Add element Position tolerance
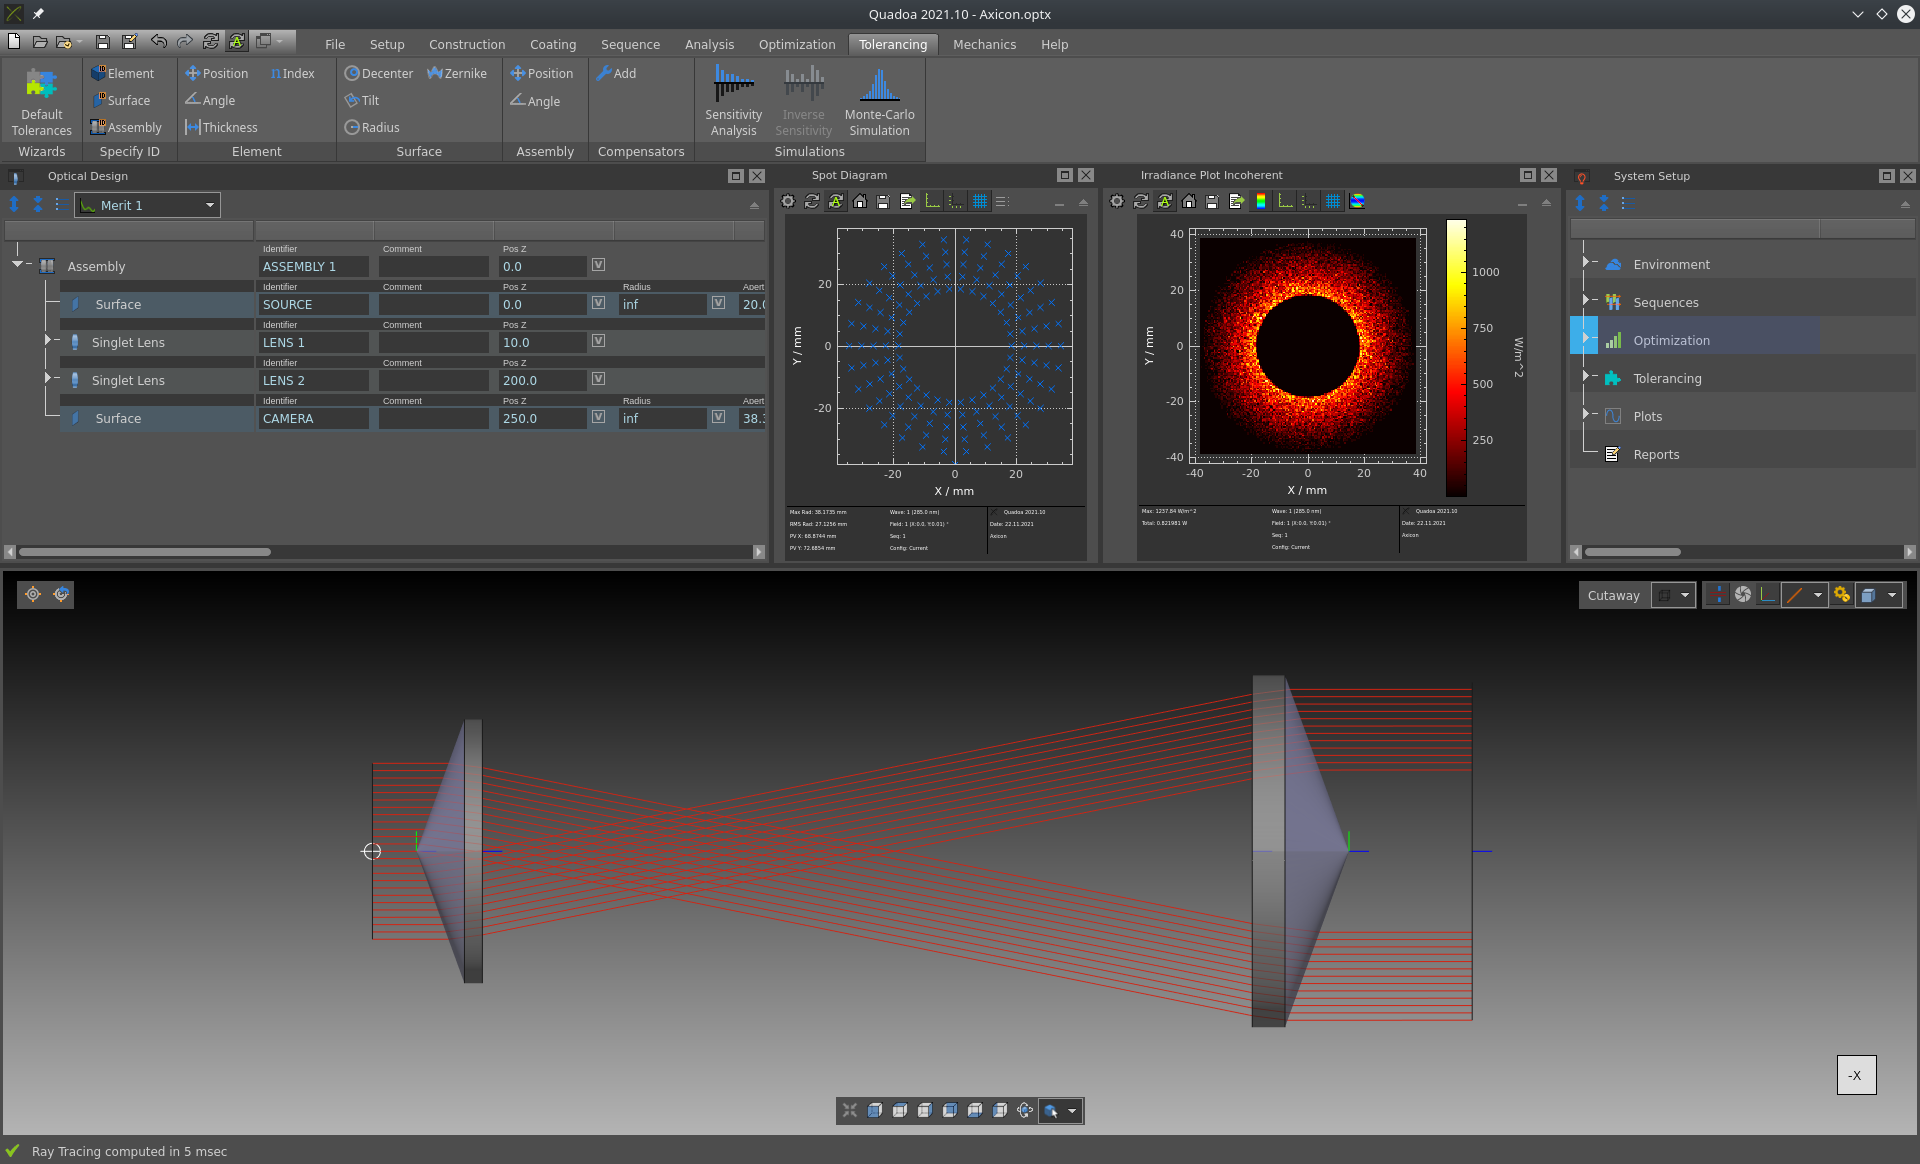The height and width of the screenshot is (1164, 1920). [216, 74]
